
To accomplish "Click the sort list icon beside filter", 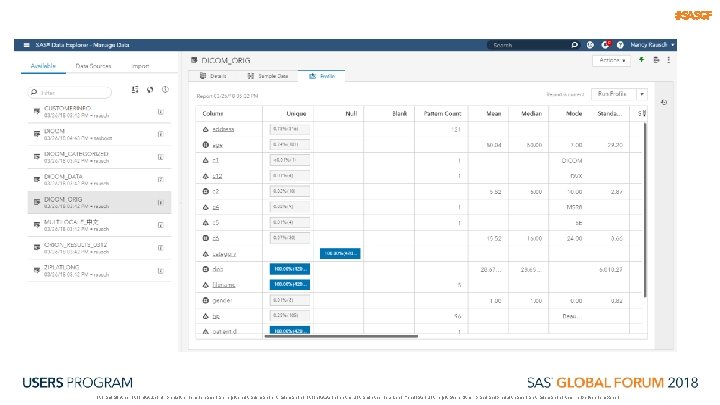I will click(x=135, y=90).
